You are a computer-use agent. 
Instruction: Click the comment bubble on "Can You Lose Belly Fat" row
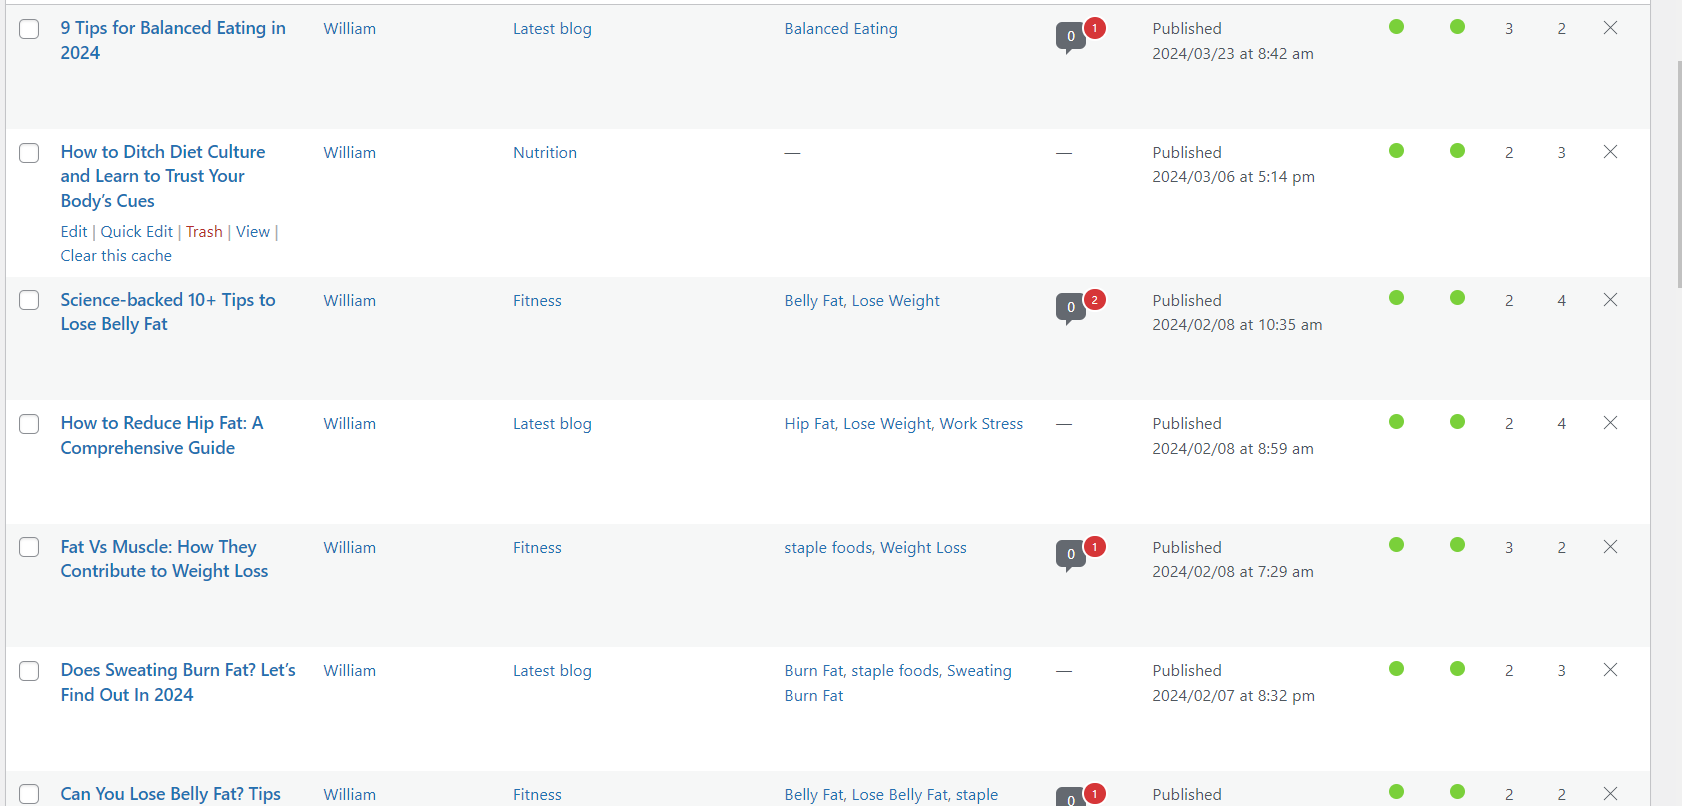click(1070, 799)
